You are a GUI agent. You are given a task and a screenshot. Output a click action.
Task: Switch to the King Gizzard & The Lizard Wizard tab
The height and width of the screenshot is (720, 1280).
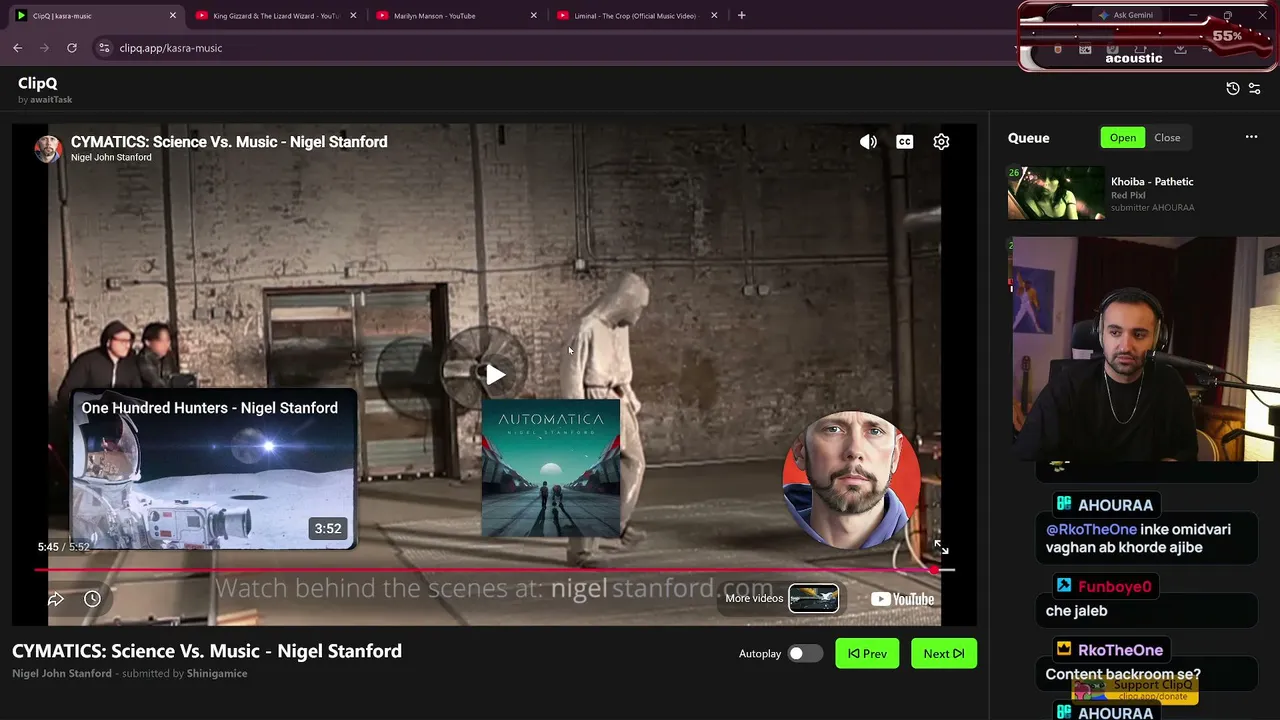coord(276,16)
